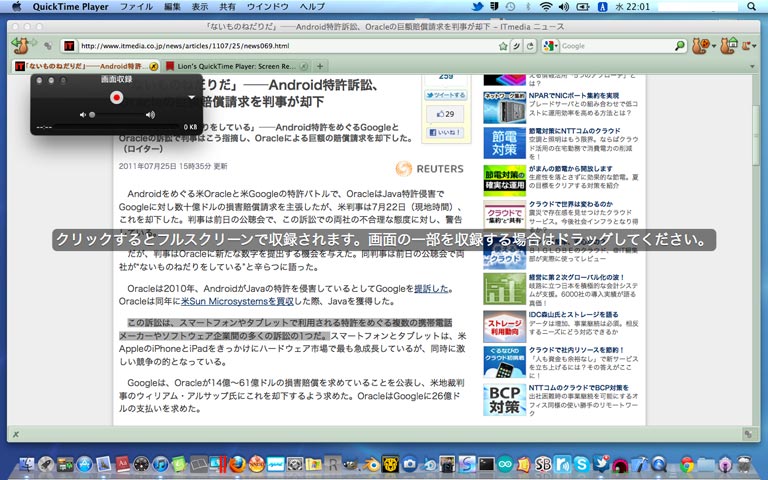Click the ストレージ利用動向 thumbnail
Image resolution: width=768 pixels, height=480 pixels.
(504, 326)
